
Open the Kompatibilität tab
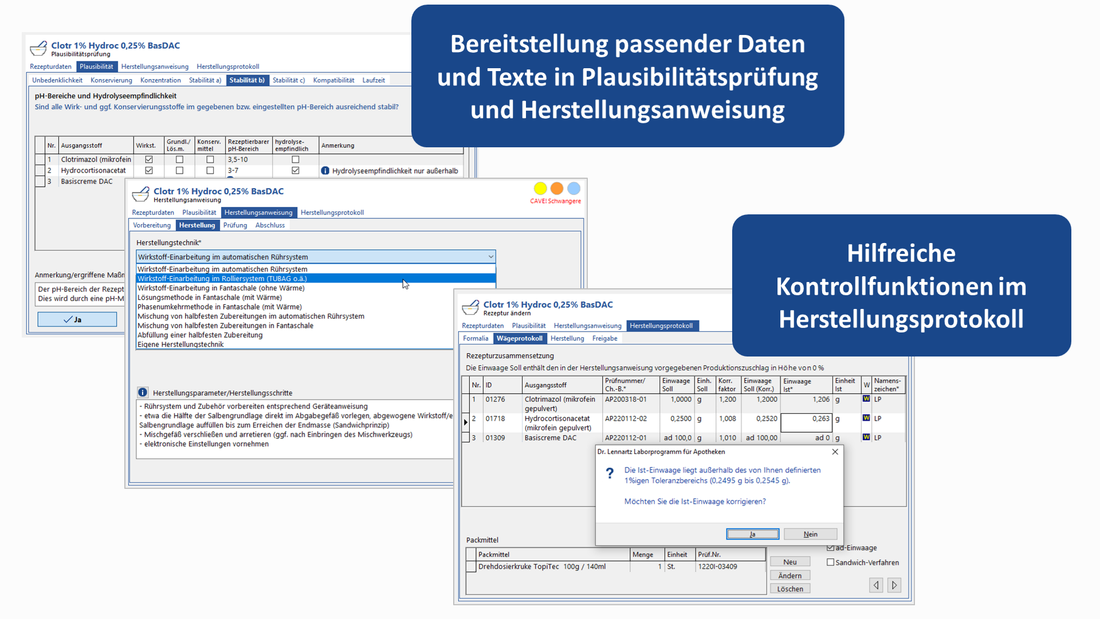tap(333, 80)
